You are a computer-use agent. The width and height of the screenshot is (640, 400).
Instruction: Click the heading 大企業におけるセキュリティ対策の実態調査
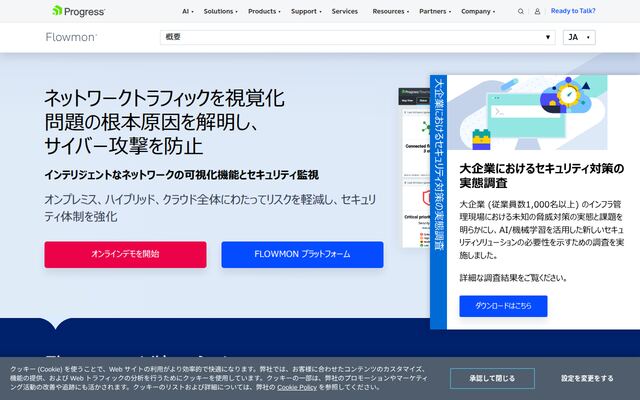[542, 176]
